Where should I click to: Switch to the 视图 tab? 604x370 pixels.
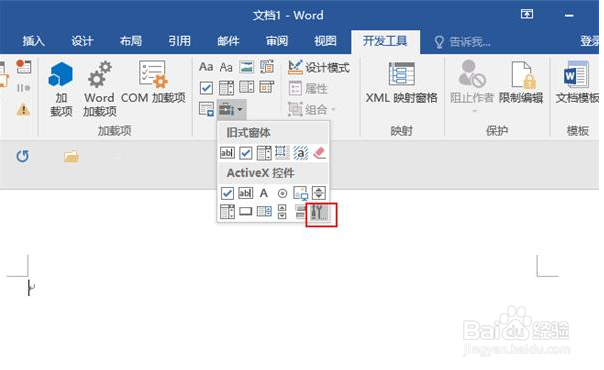[x=325, y=41]
